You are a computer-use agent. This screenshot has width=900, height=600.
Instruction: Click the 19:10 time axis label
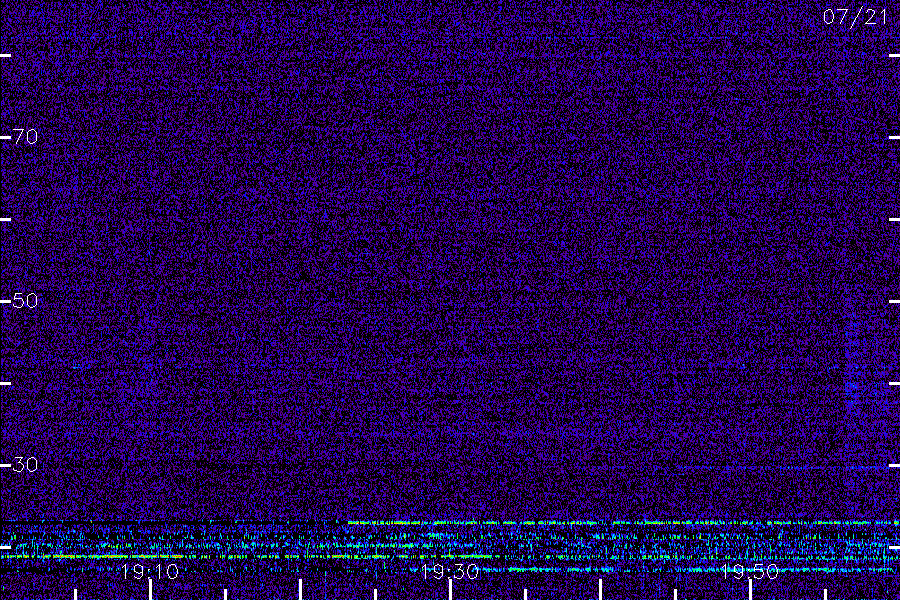[150, 571]
